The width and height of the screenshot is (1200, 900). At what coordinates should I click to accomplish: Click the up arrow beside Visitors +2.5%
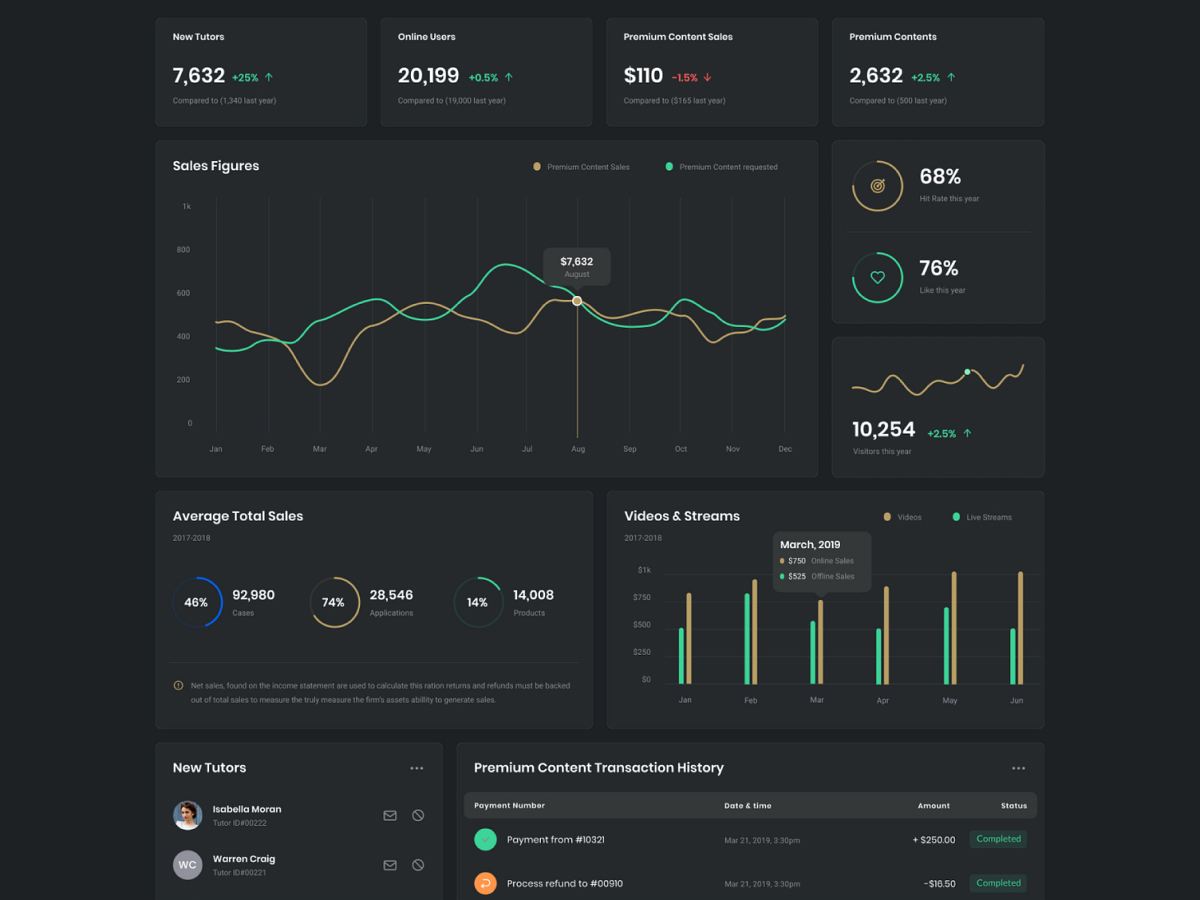coord(968,433)
